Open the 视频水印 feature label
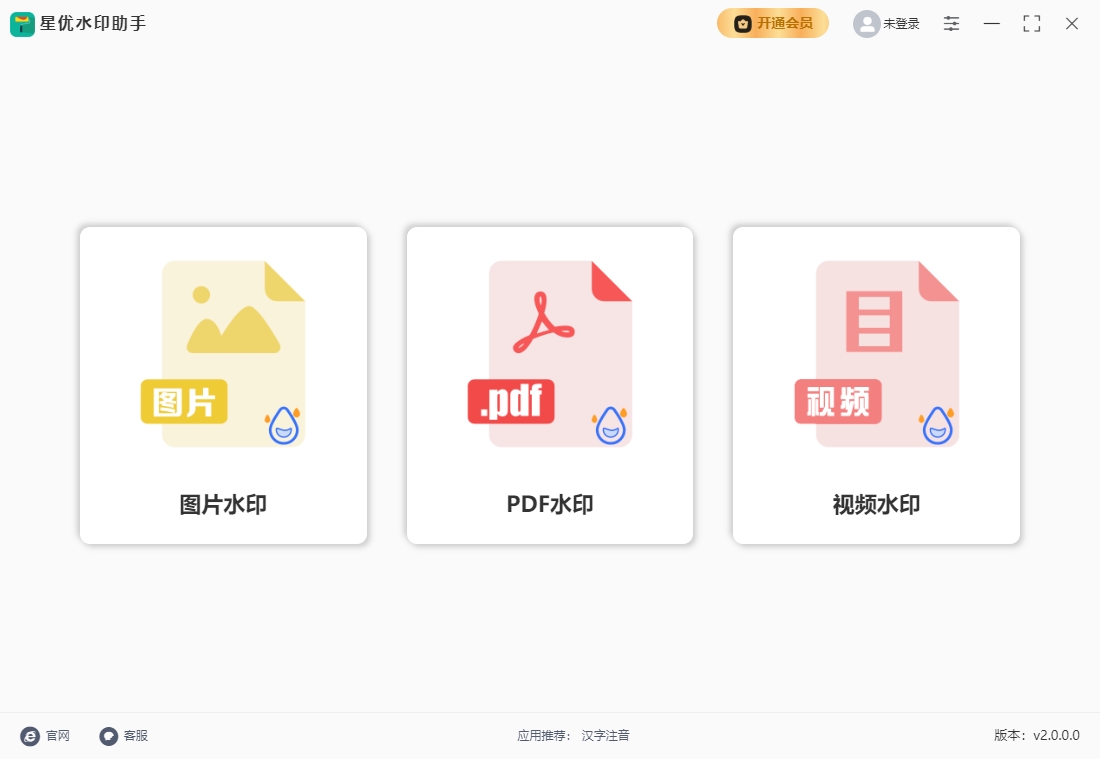This screenshot has height=760, width=1100. point(876,505)
